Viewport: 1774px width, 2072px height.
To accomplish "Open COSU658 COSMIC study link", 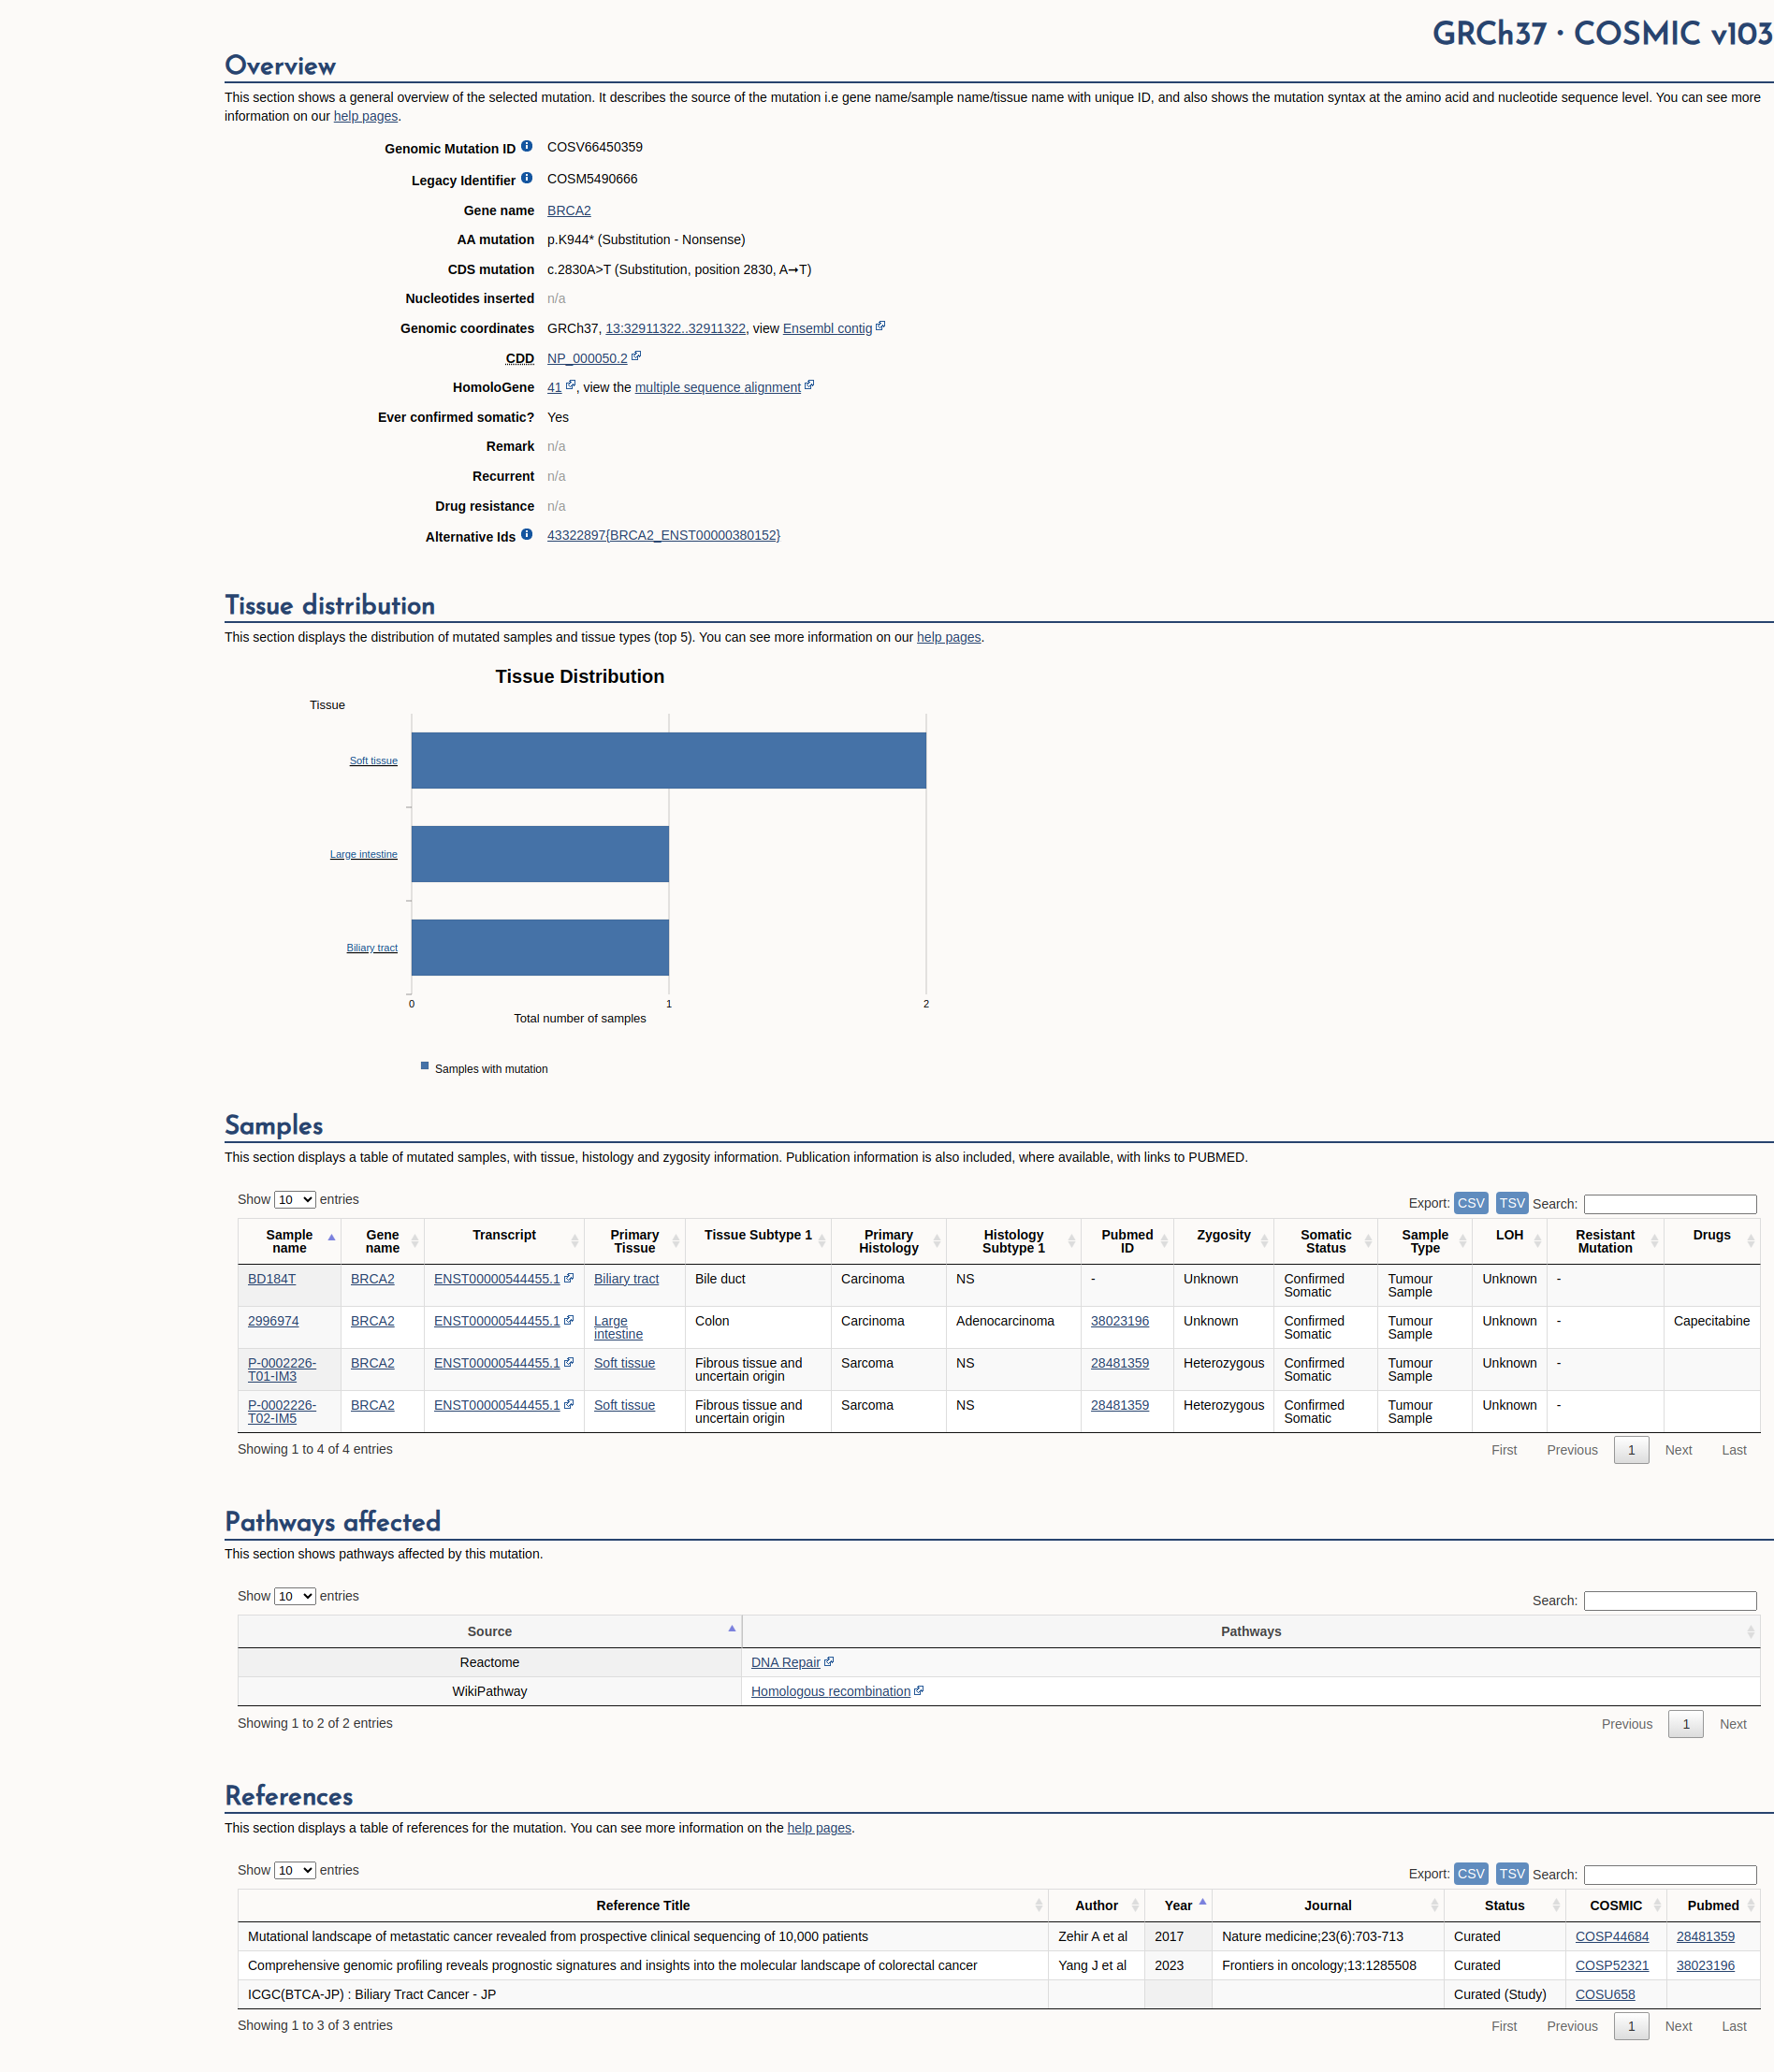I will (1604, 1994).
